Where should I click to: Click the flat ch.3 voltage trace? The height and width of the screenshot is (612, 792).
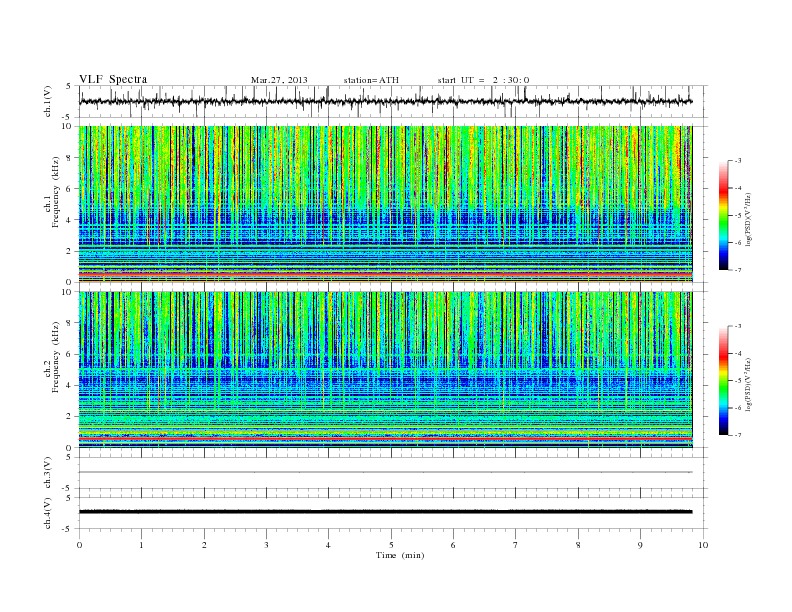click(x=385, y=472)
